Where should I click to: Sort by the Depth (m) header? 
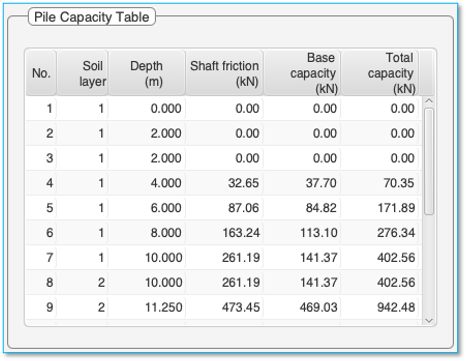(x=147, y=73)
